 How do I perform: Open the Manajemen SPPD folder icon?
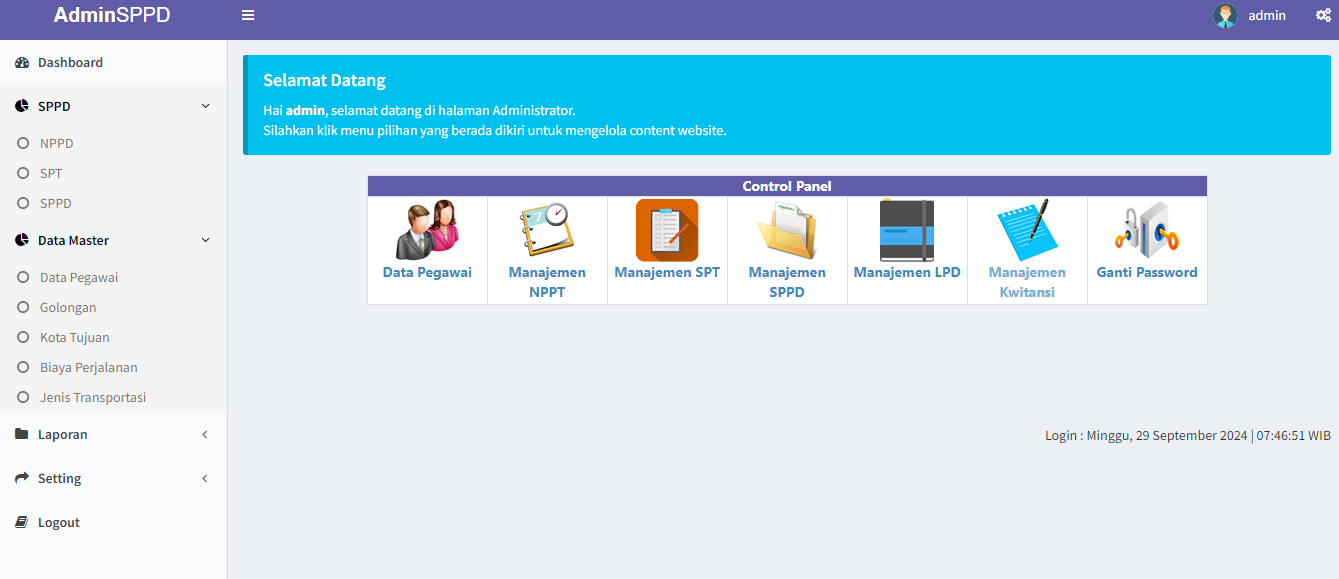click(x=787, y=230)
